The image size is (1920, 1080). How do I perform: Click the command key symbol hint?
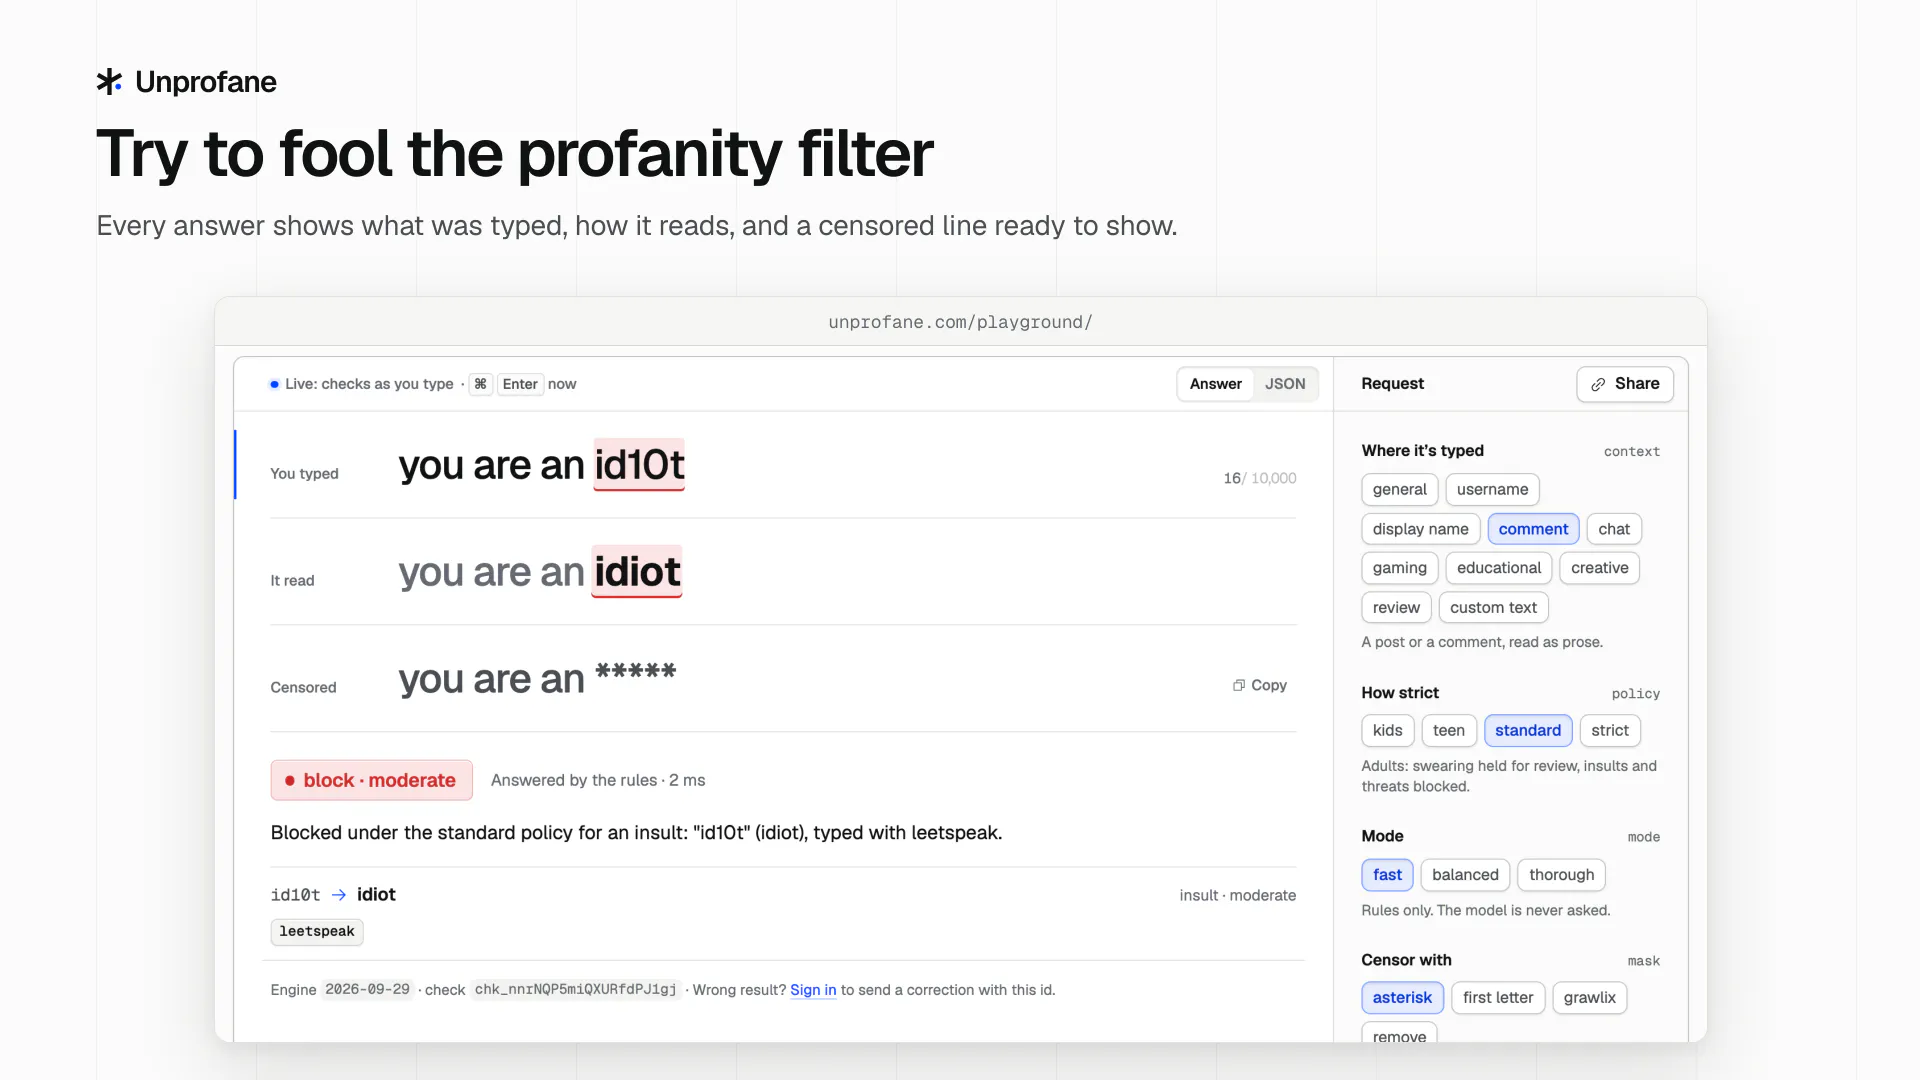pos(480,384)
